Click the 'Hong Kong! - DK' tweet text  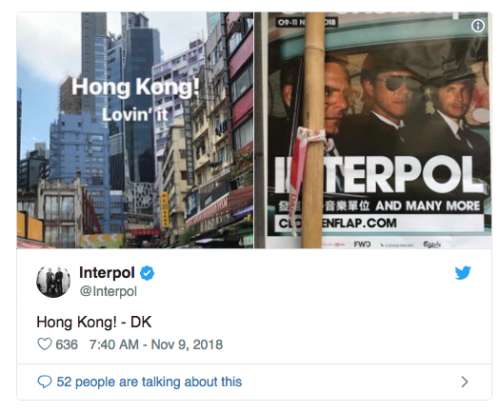point(94,322)
